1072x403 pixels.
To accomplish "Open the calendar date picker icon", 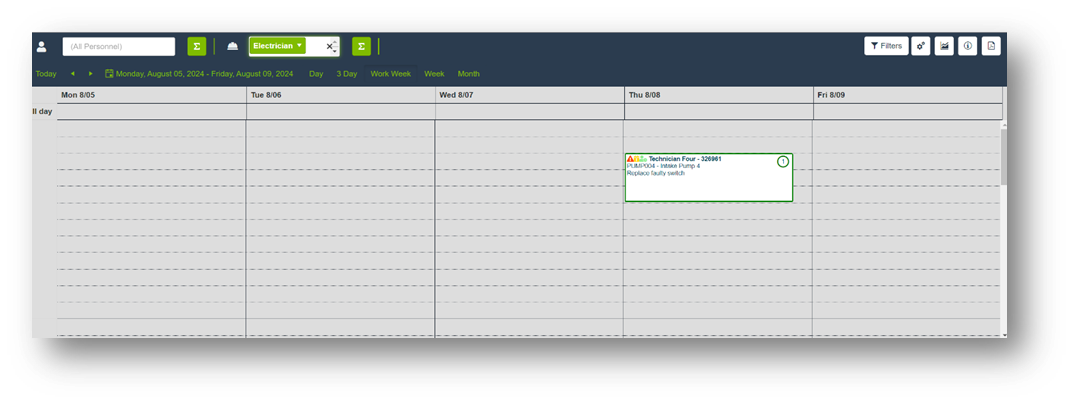I will [x=109, y=74].
